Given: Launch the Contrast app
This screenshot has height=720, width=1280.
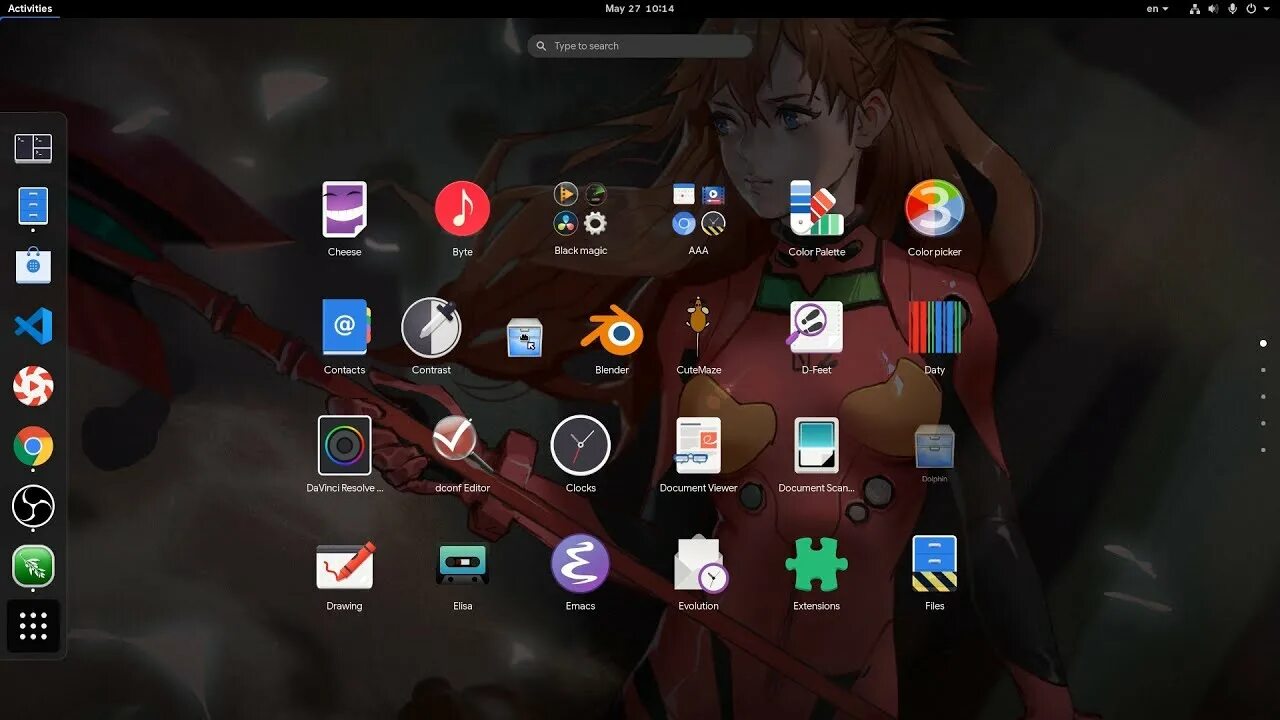Looking at the screenshot, I should (x=431, y=327).
